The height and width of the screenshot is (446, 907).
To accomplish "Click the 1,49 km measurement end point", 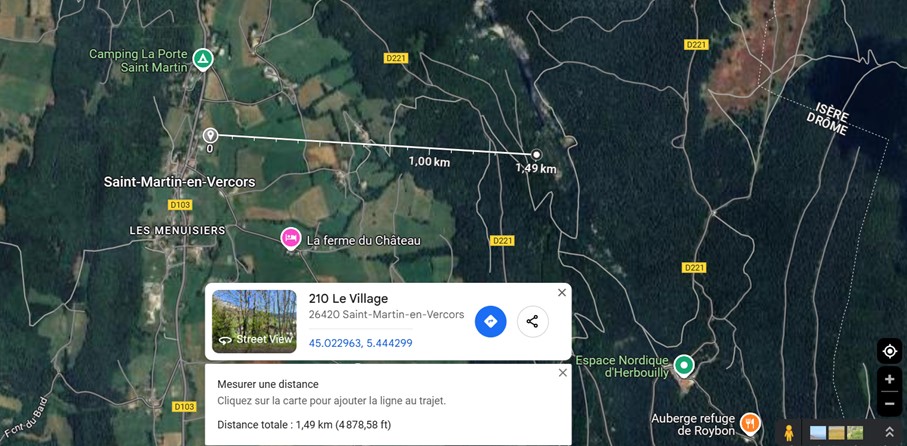I will pos(536,154).
